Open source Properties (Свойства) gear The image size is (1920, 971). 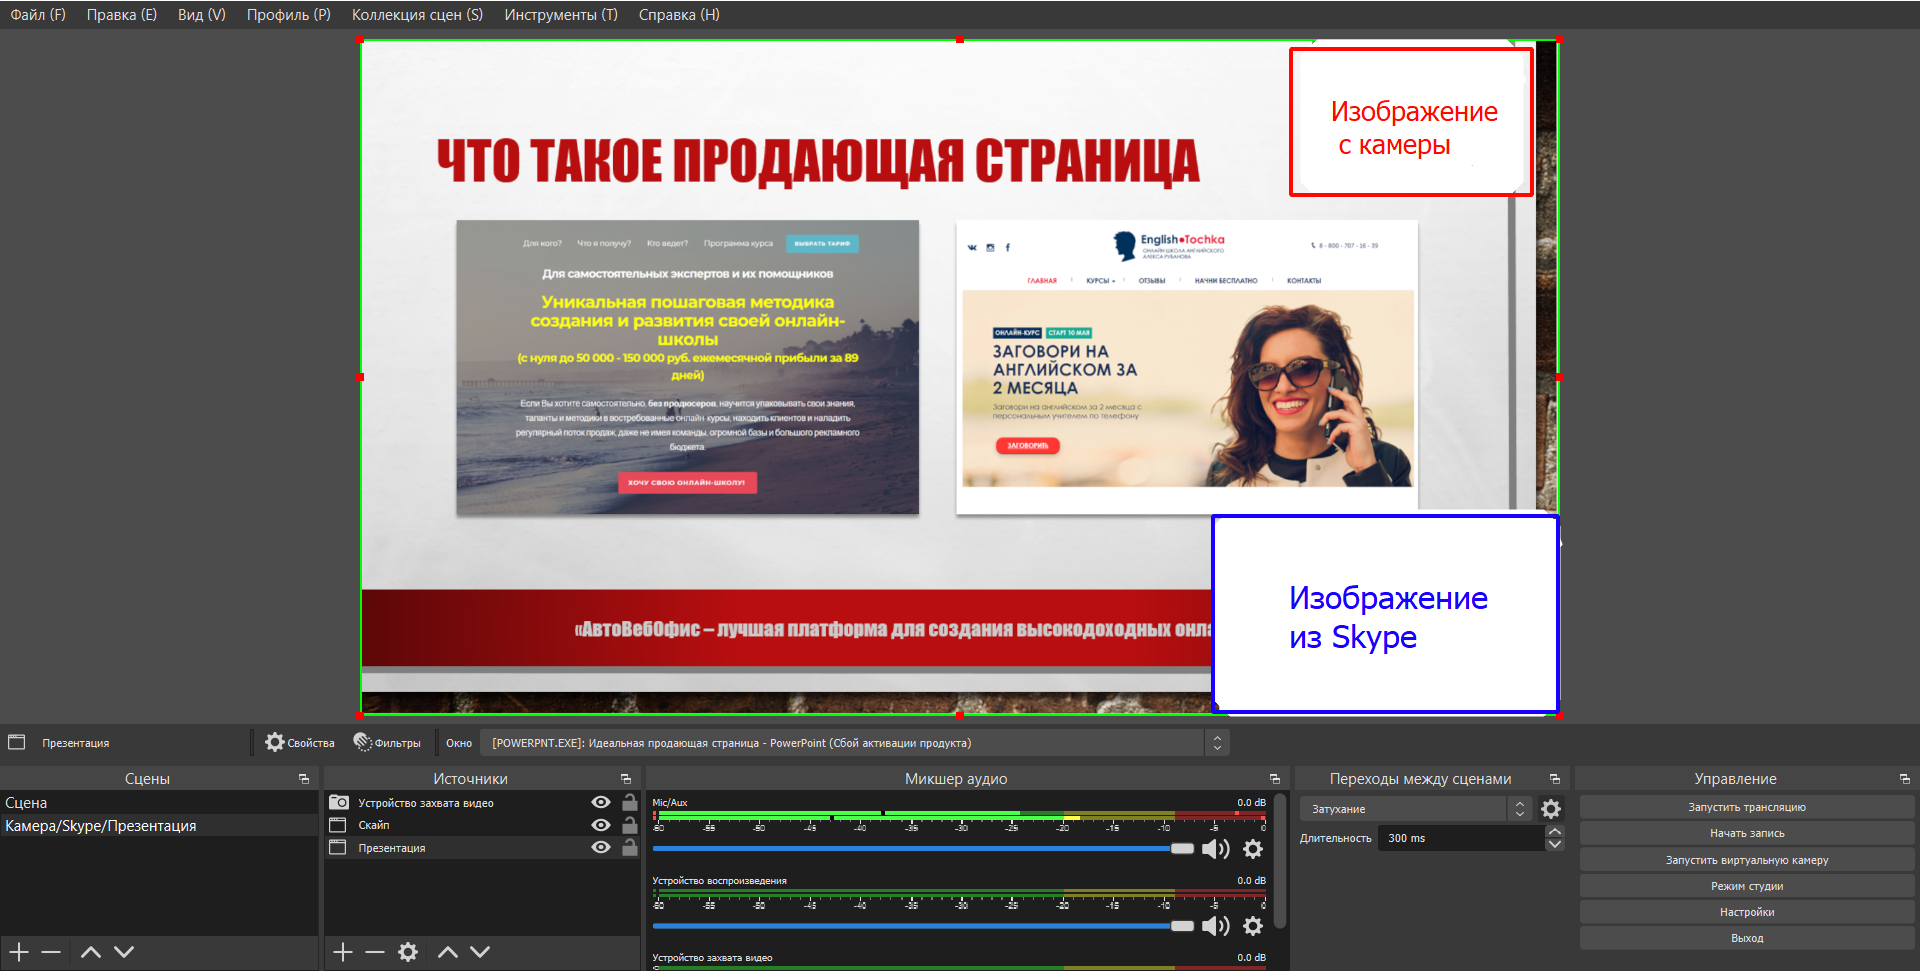pyautogui.click(x=299, y=743)
